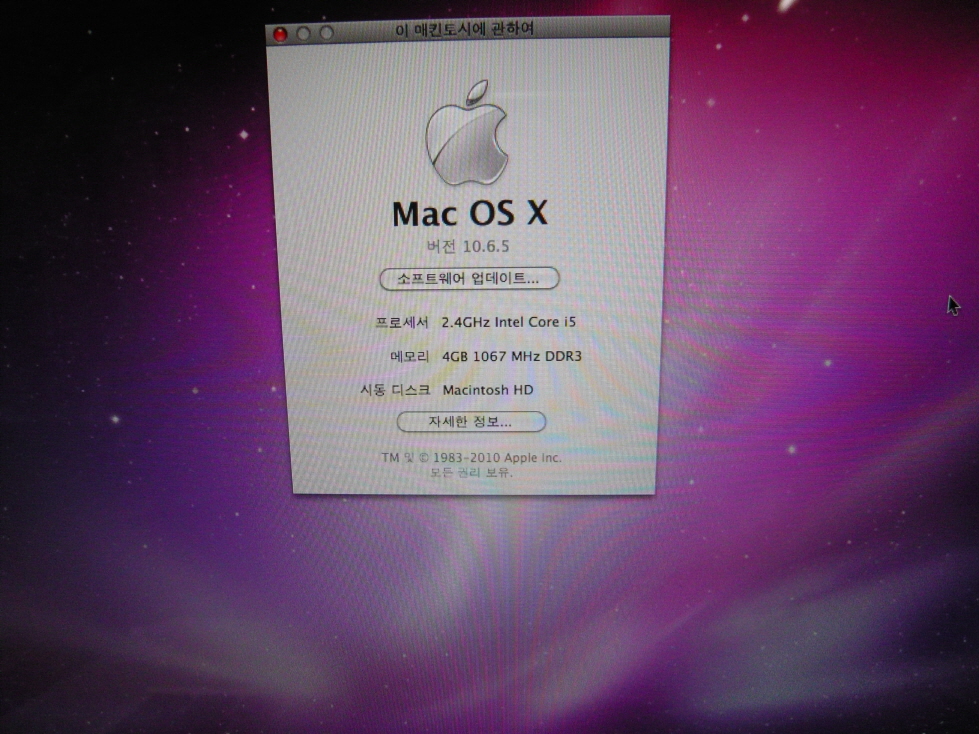Screen dimensions: 979x734
Task: Click the 1983-2010 Apple Inc. copyright line
Action: (471, 457)
